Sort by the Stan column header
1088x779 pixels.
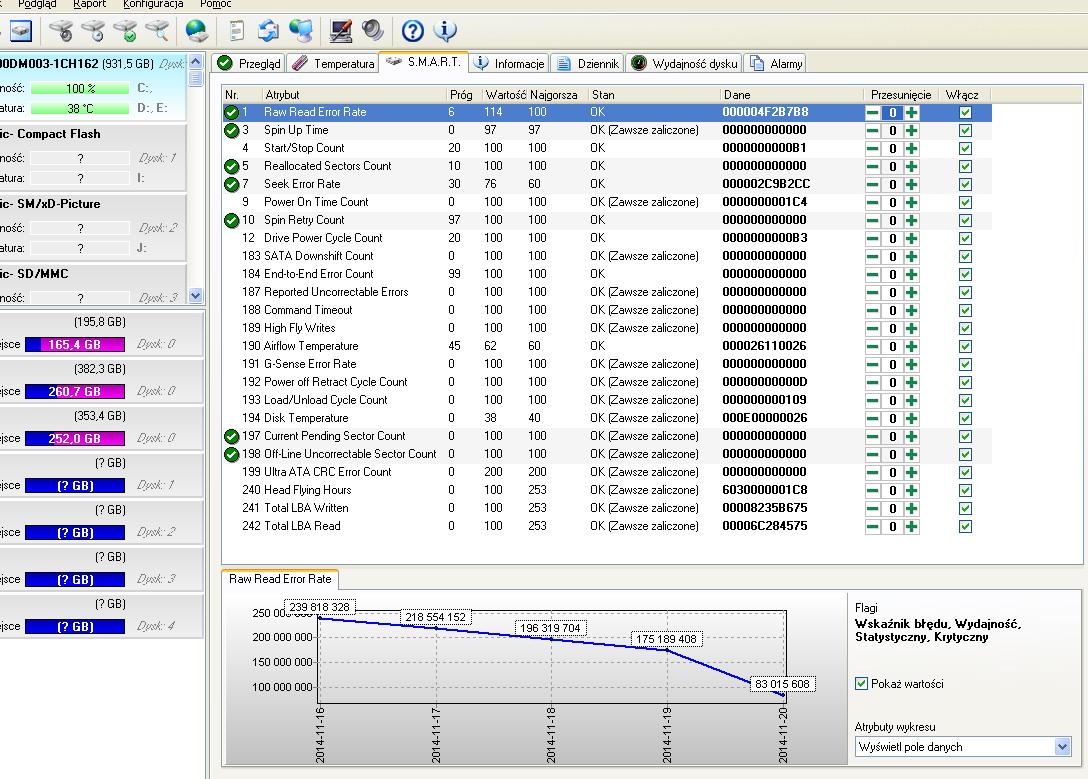pos(653,94)
